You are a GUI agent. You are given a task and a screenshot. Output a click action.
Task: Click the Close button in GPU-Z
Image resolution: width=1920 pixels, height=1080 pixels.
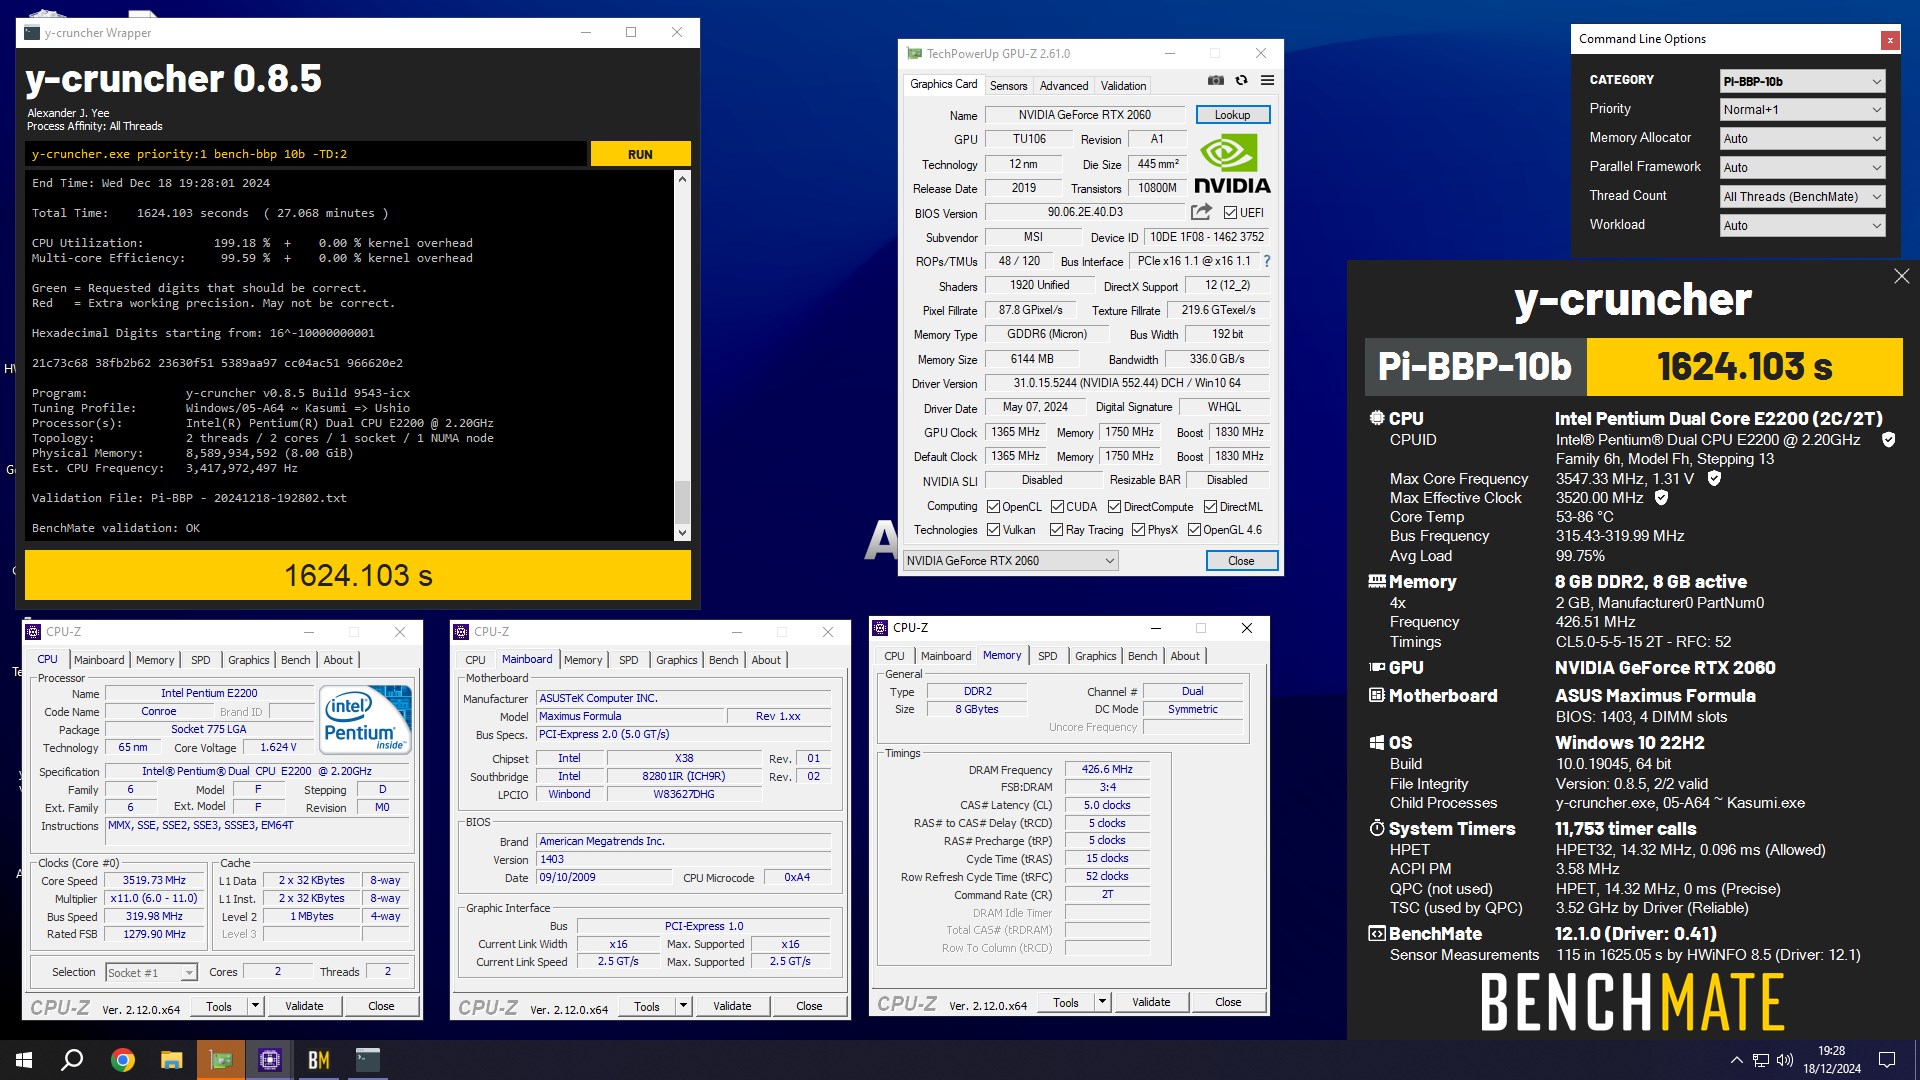(x=1241, y=561)
